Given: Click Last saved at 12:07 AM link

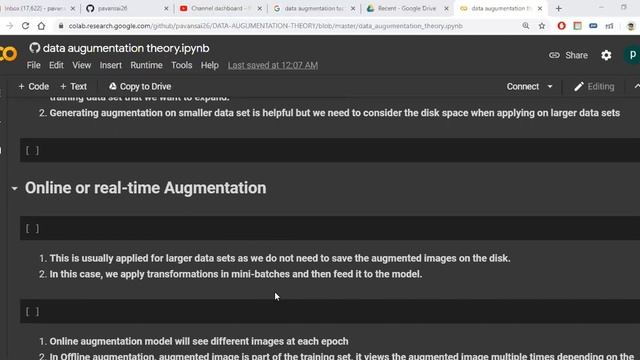Looking at the screenshot, I should 273,65.
